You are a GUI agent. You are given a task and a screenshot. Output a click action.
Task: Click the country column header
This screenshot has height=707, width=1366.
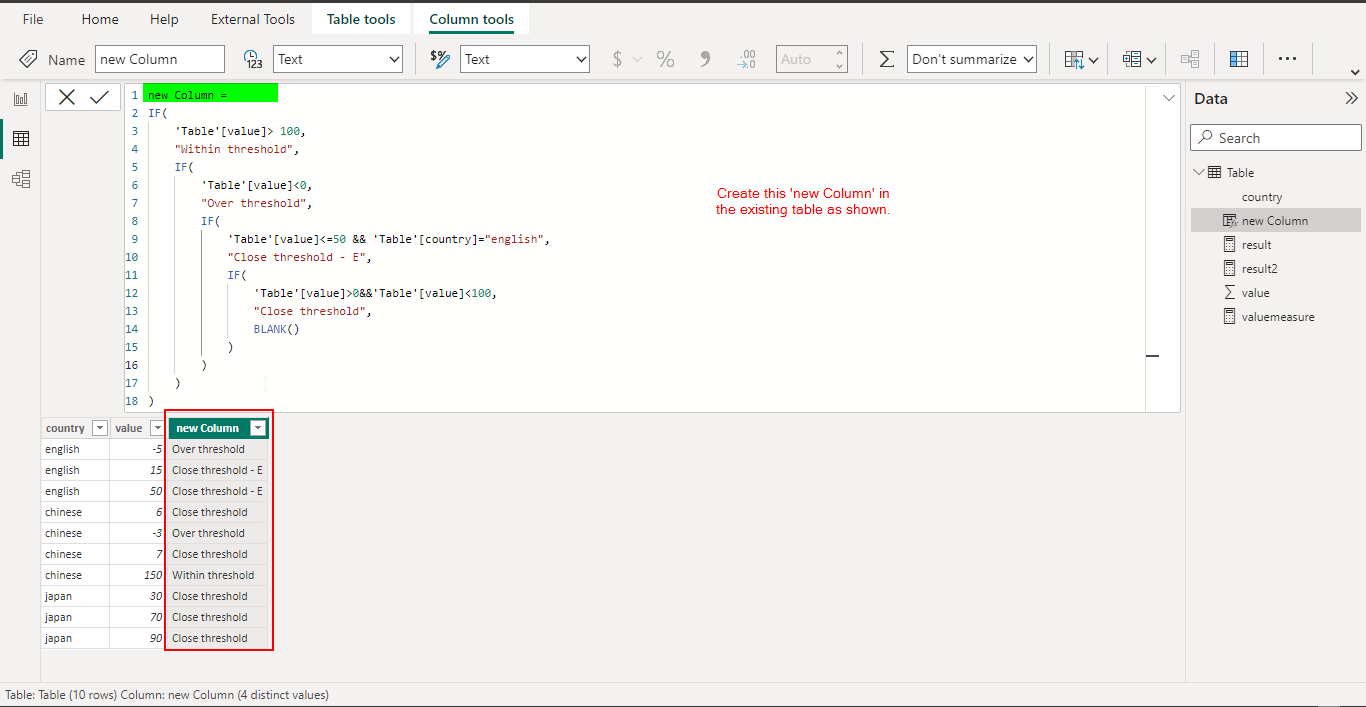75,428
